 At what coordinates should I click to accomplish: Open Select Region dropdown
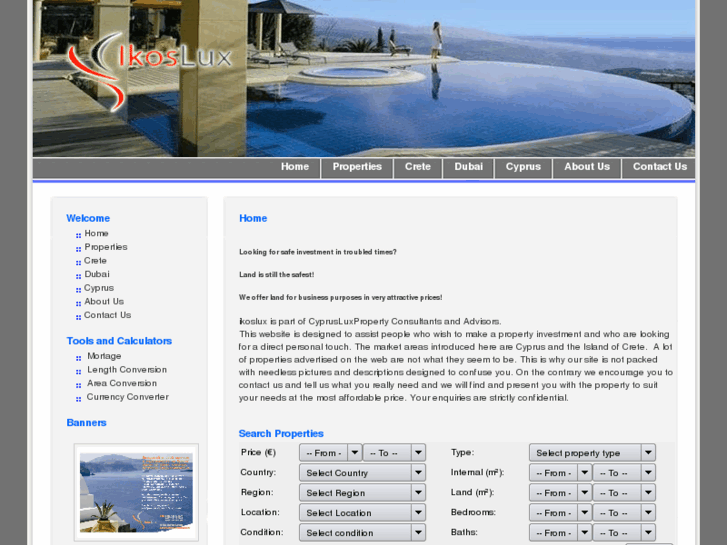(363, 493)
